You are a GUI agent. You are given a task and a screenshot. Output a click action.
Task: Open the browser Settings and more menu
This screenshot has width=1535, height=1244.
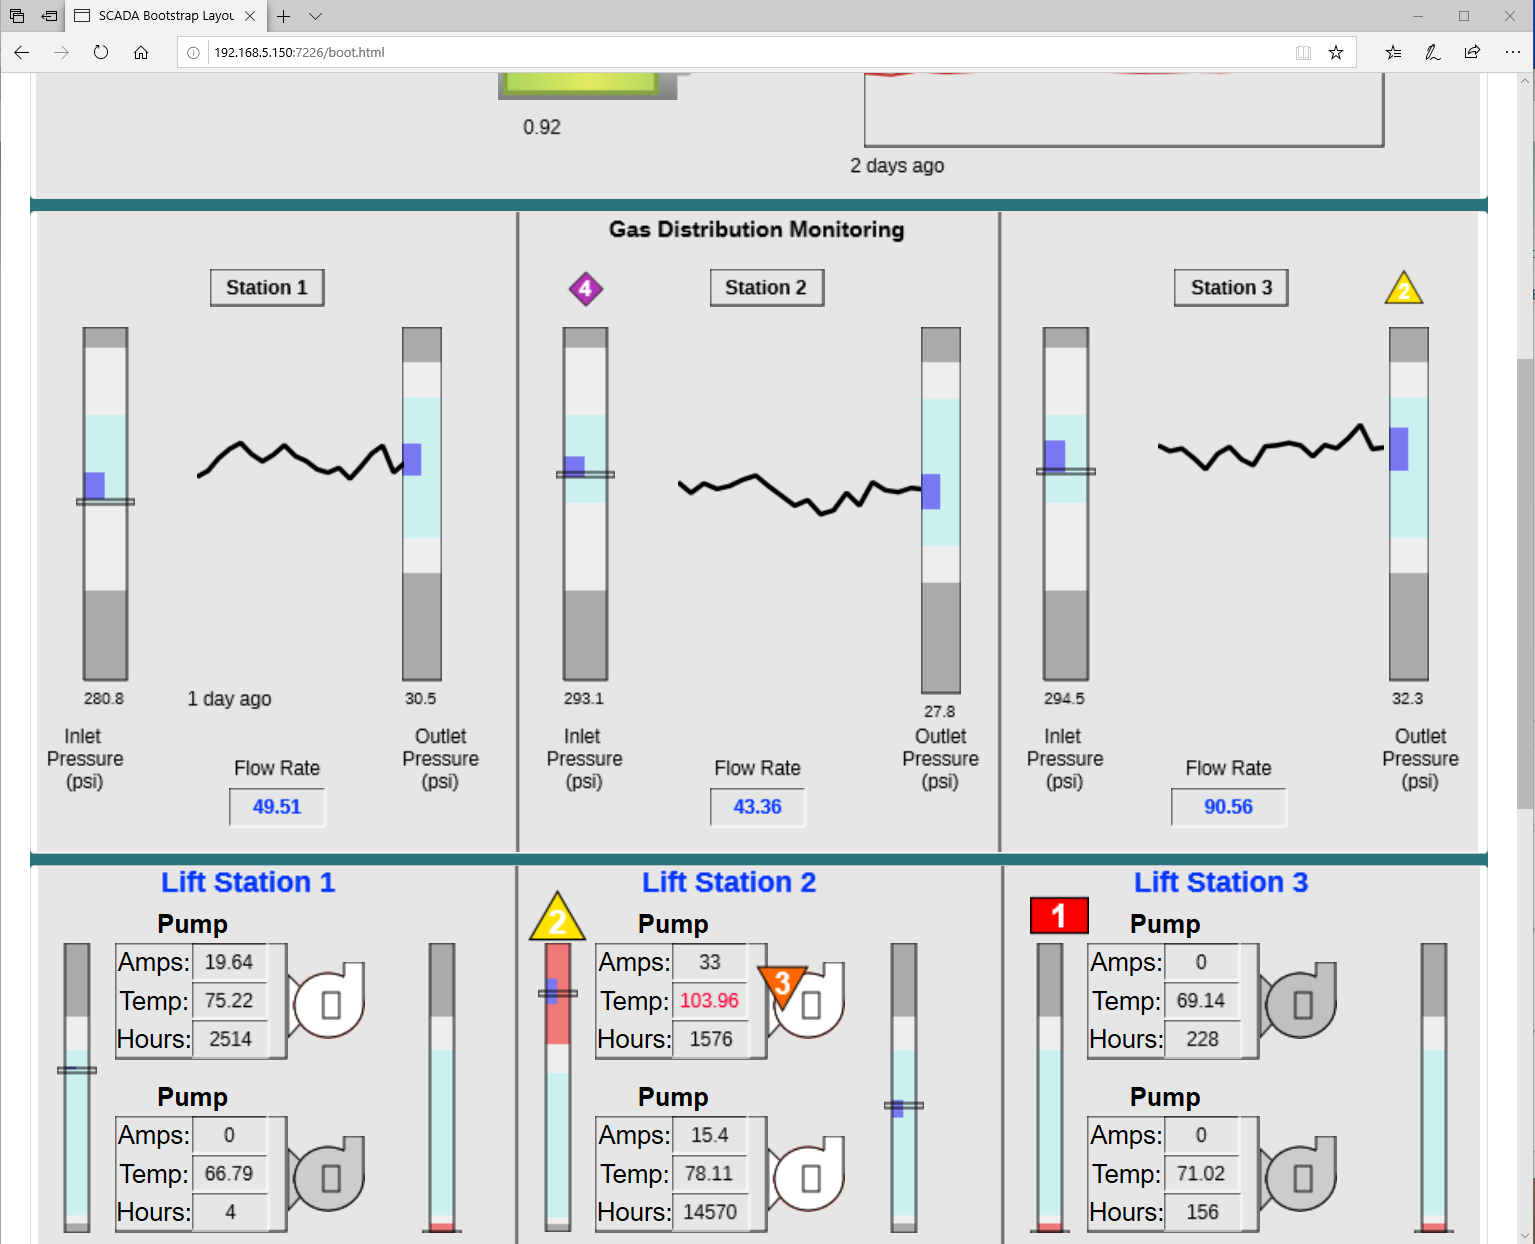point(1512,52)
